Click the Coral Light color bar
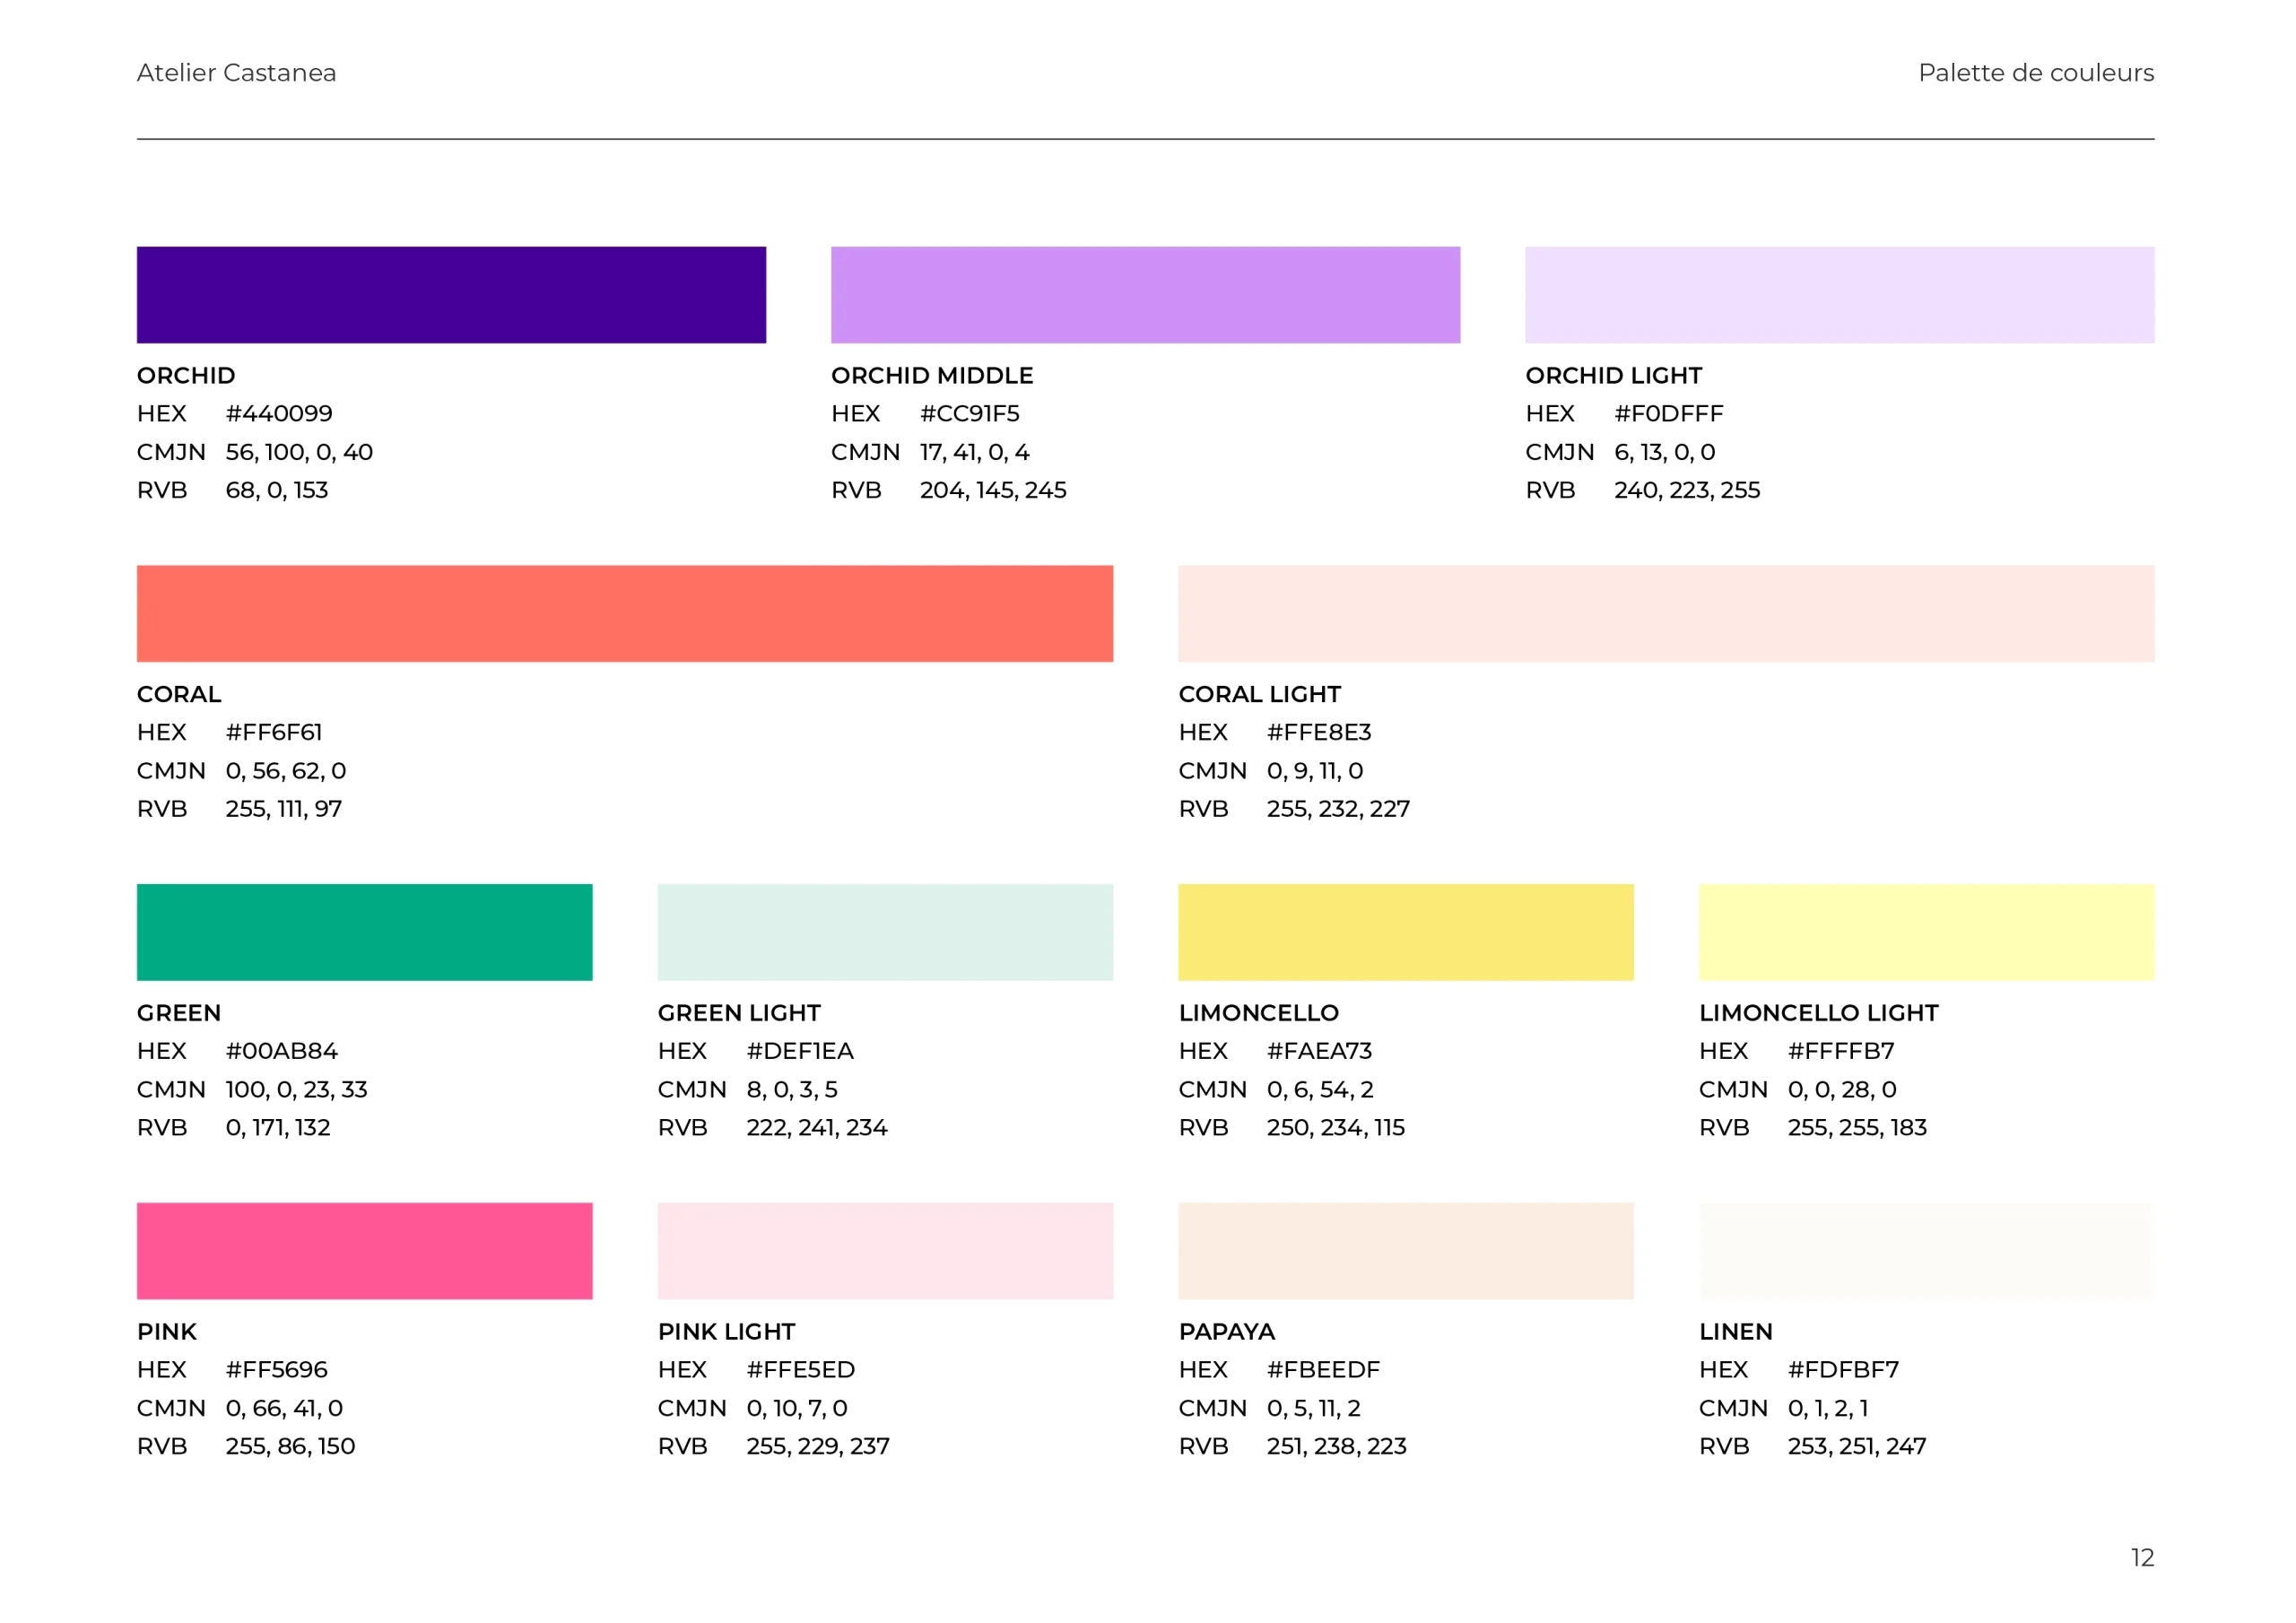The width and height of the screenshot is (2296, 1623). click(x=1666, y=613)
